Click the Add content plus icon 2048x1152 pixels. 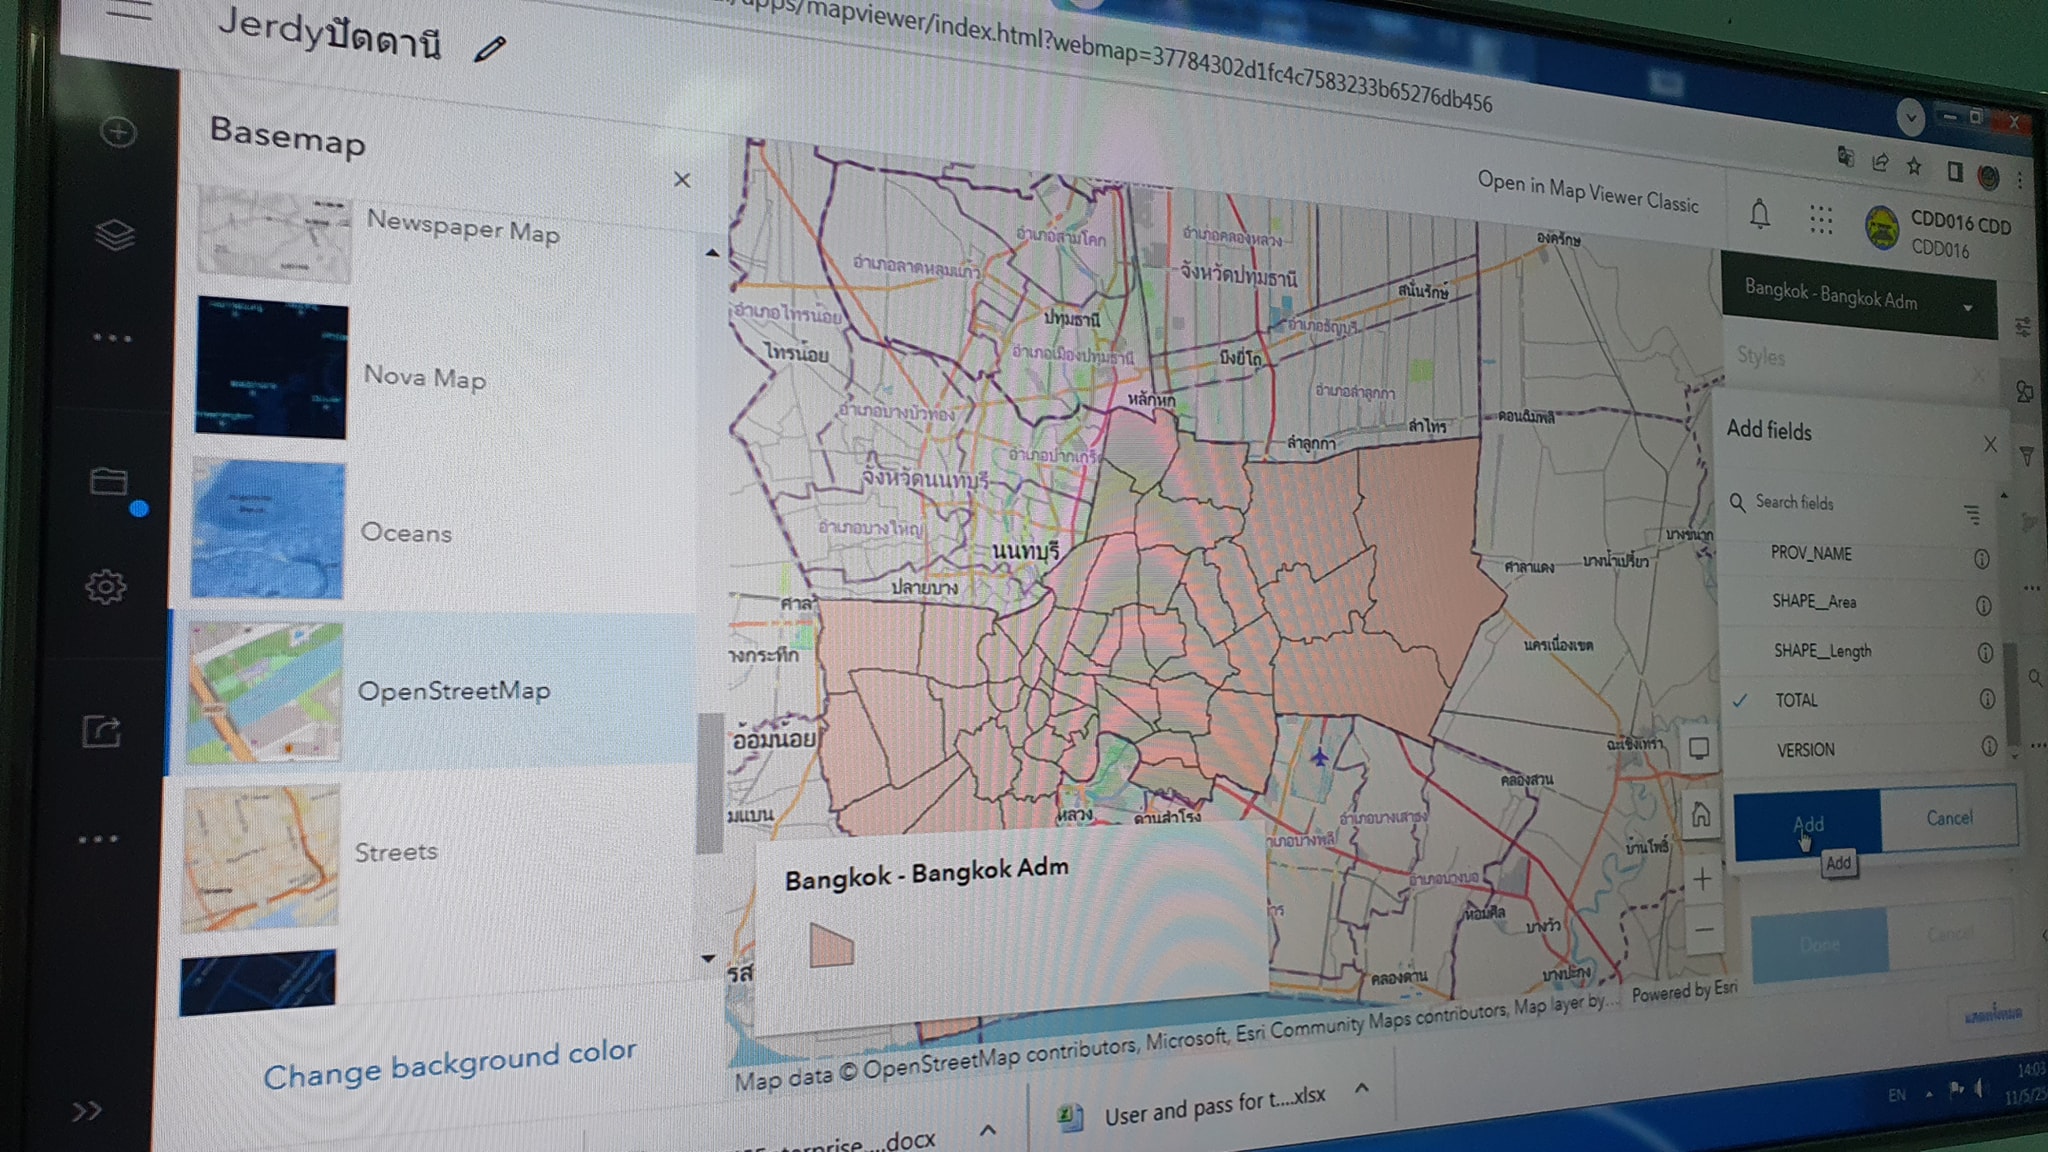[118, 132]
